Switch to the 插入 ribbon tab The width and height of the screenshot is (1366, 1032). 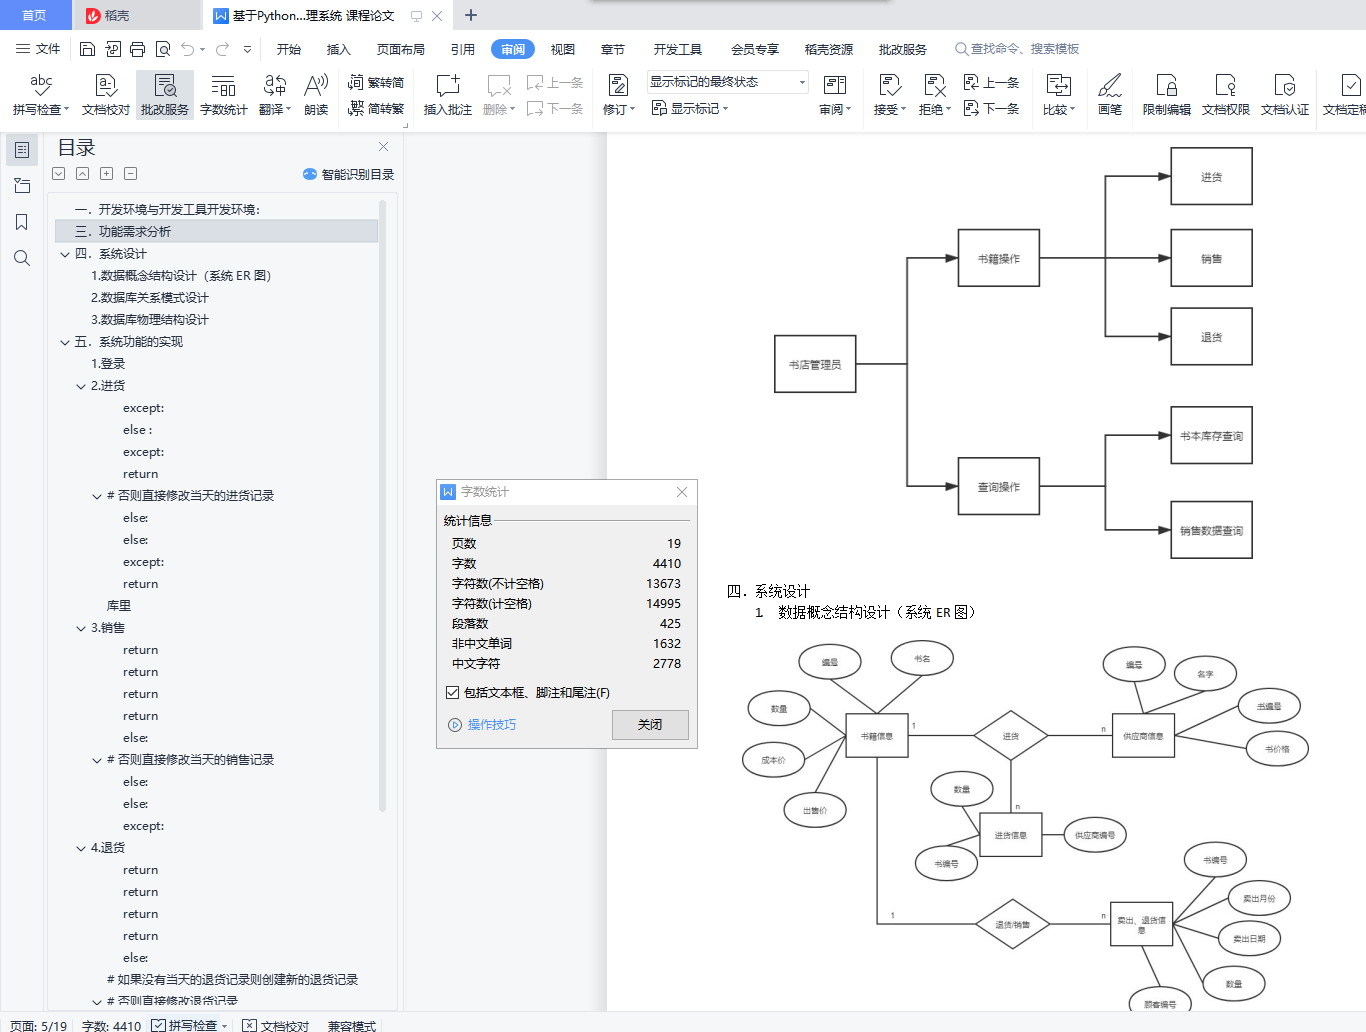coord(339,49)
